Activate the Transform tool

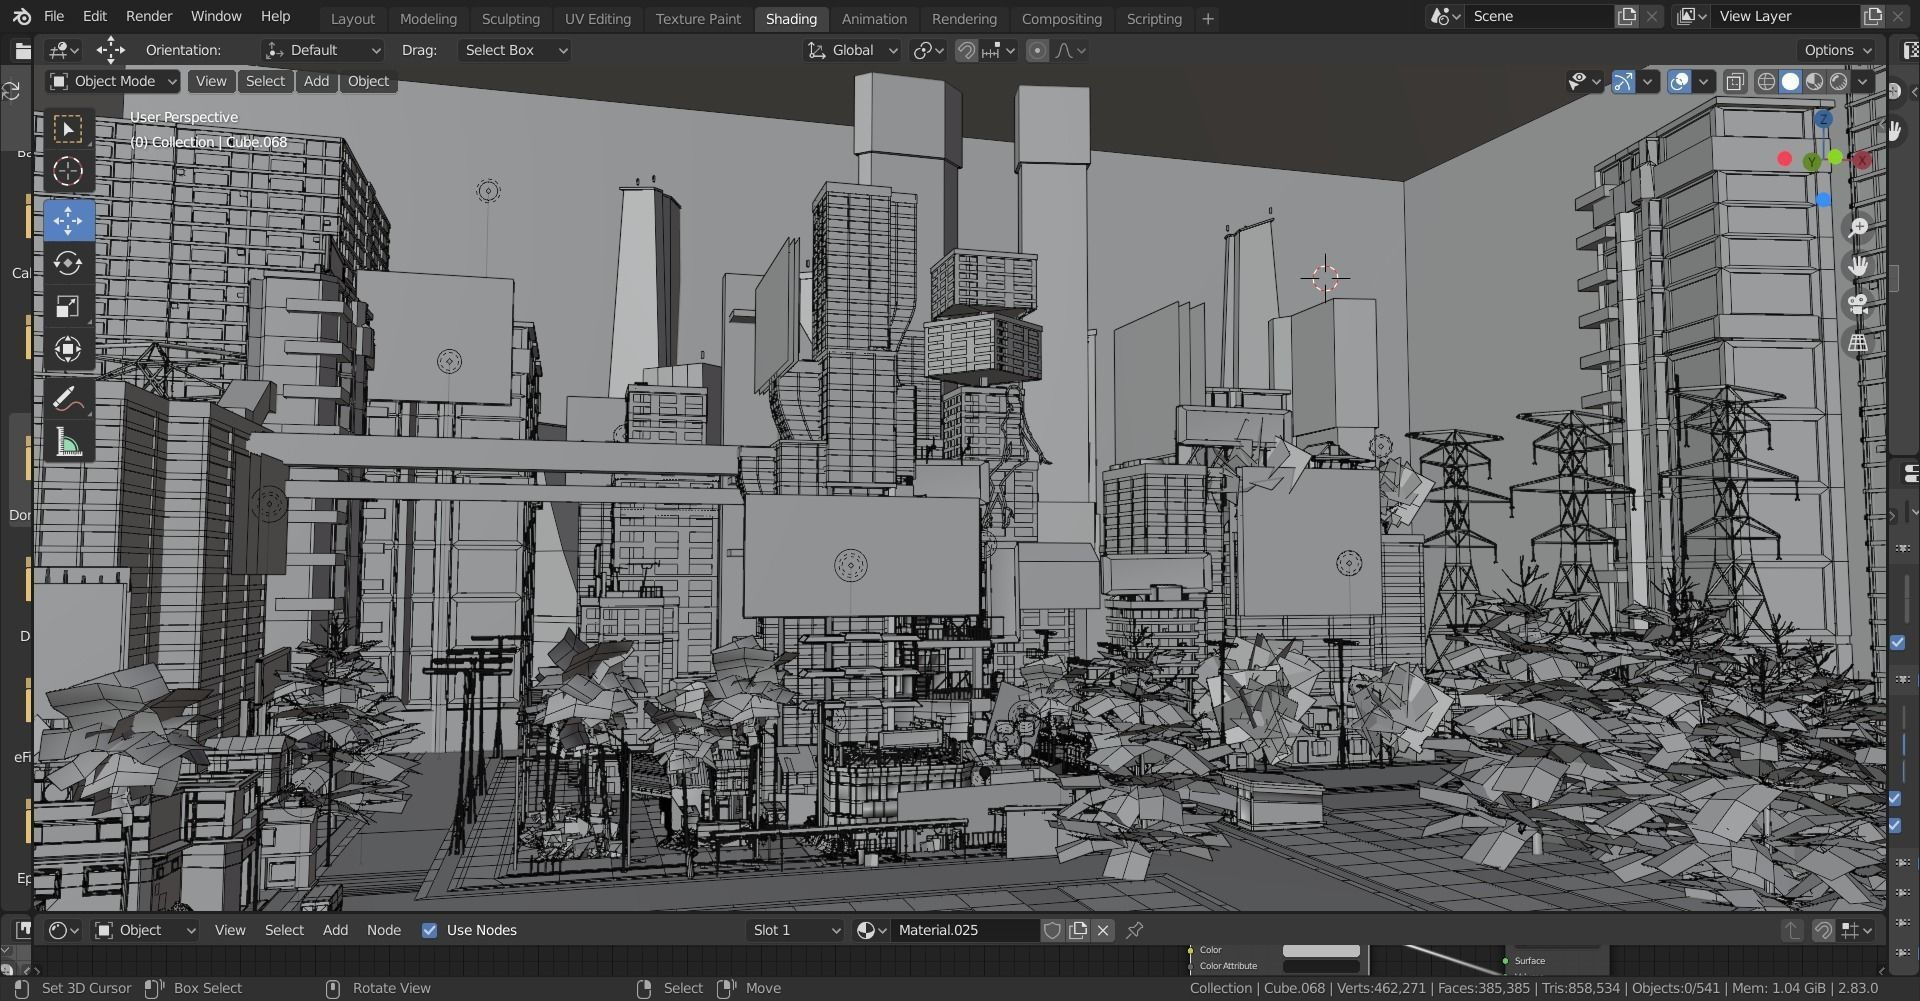click(x=68, y=349)
